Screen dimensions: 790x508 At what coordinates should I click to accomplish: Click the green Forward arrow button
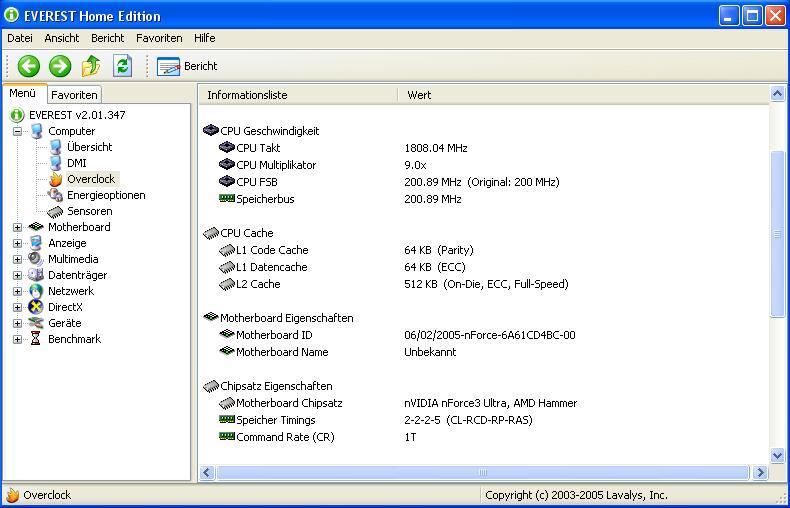click(x=60, y=66)
